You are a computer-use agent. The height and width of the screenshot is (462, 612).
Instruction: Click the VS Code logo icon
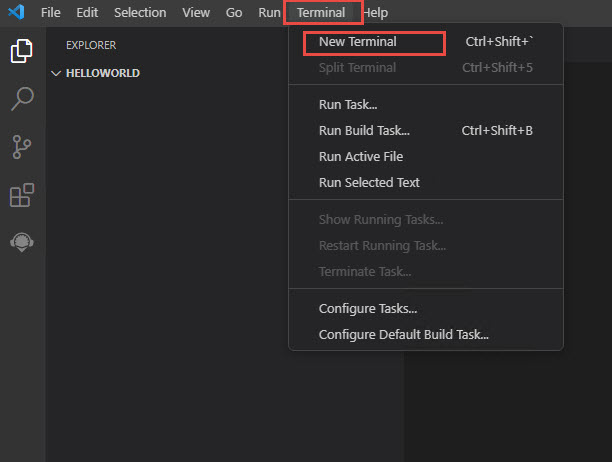(x=16, y=12)
